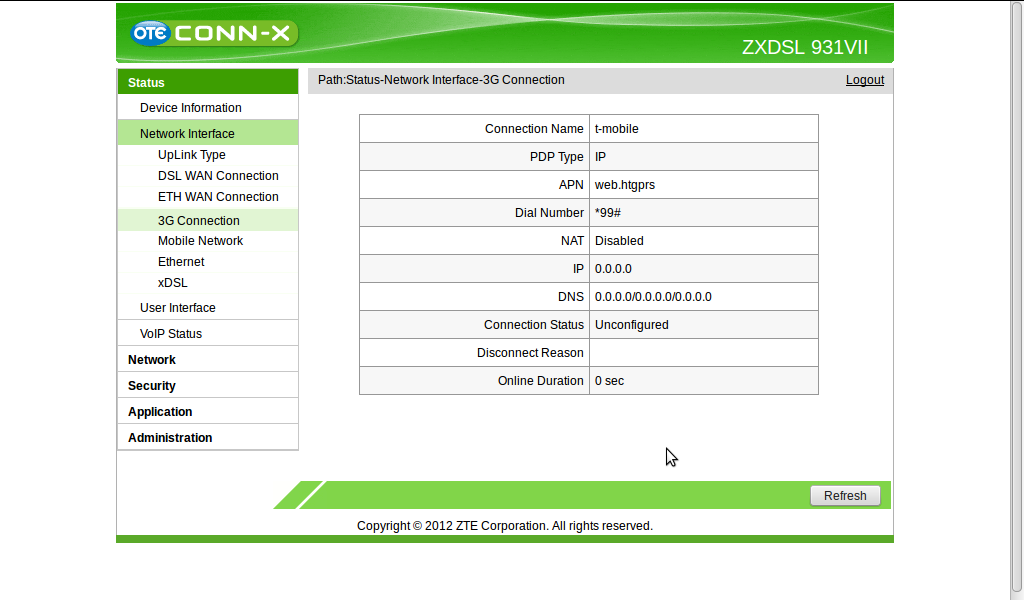This screenshot has width=1024, height=600.
Task: Click the Connection Name label
Action: (534, 129)
